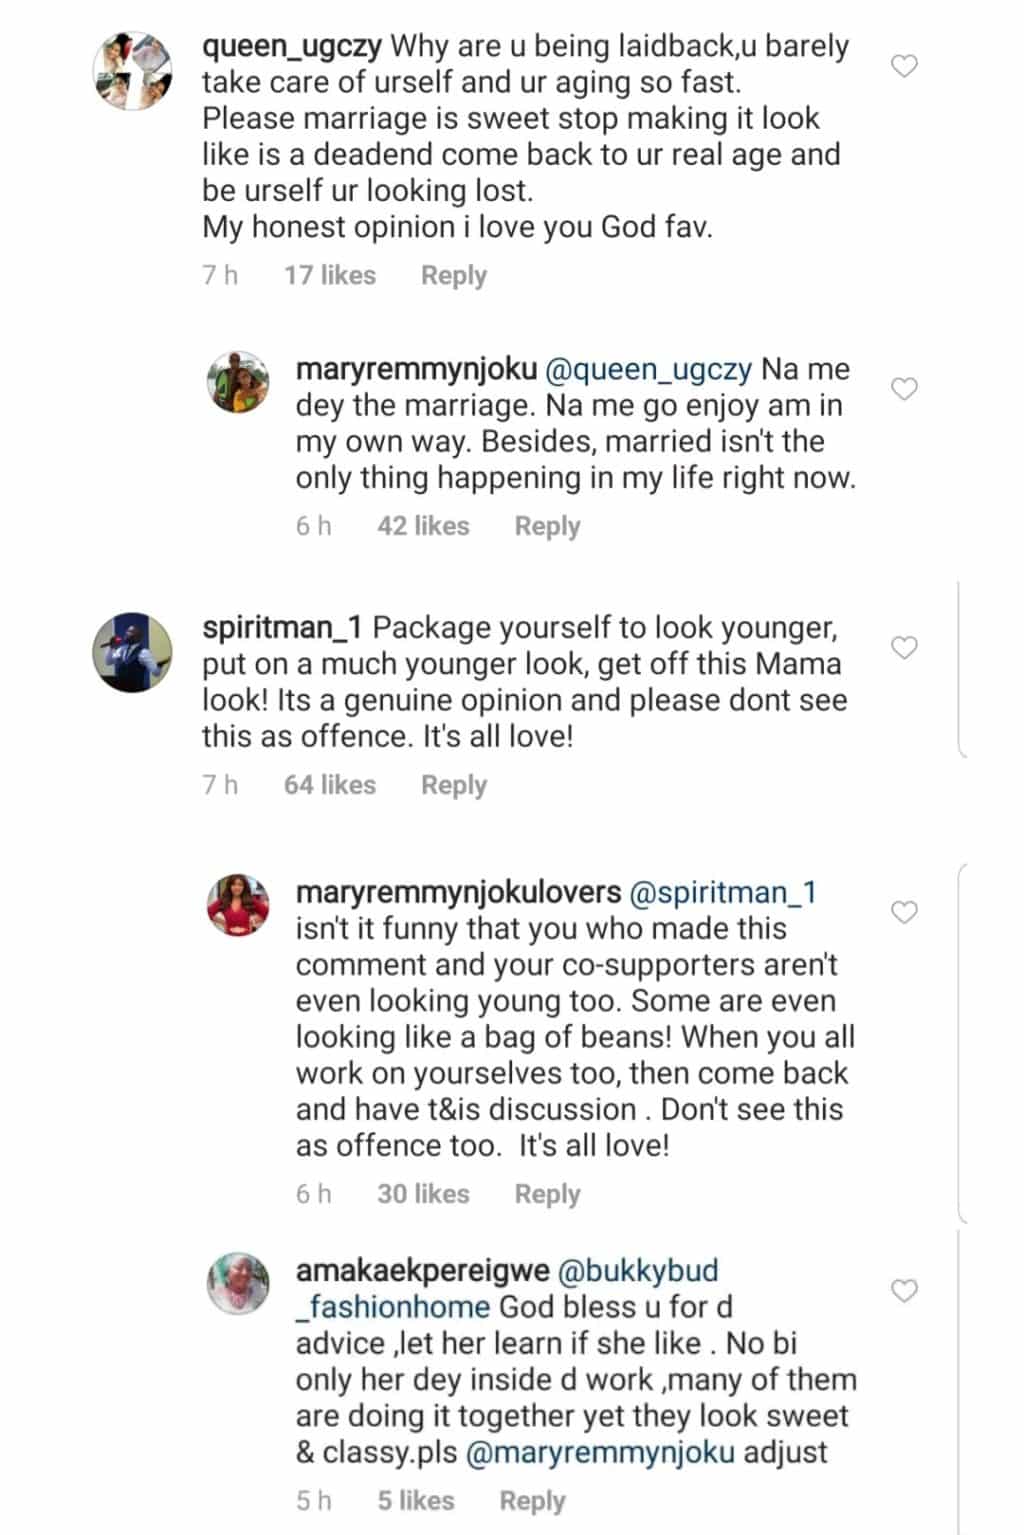Like amakaekpereigwe's comment heart
The width and height of the screenshot is (1024, 1535).
click(904, 1291)
